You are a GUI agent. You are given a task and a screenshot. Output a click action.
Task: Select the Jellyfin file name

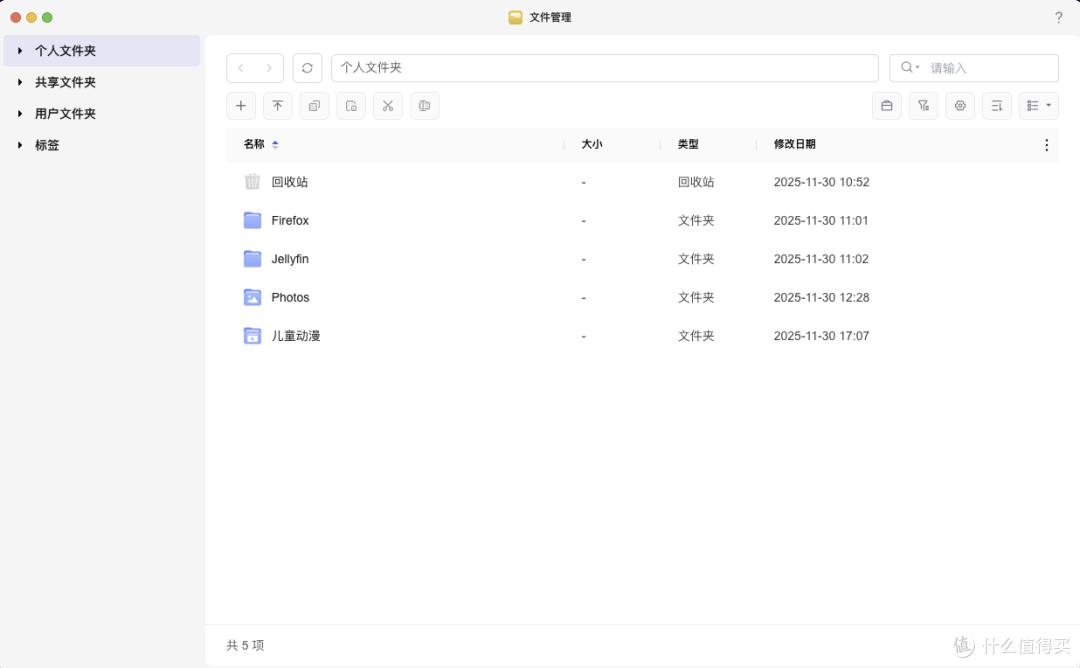click(290, 259)
